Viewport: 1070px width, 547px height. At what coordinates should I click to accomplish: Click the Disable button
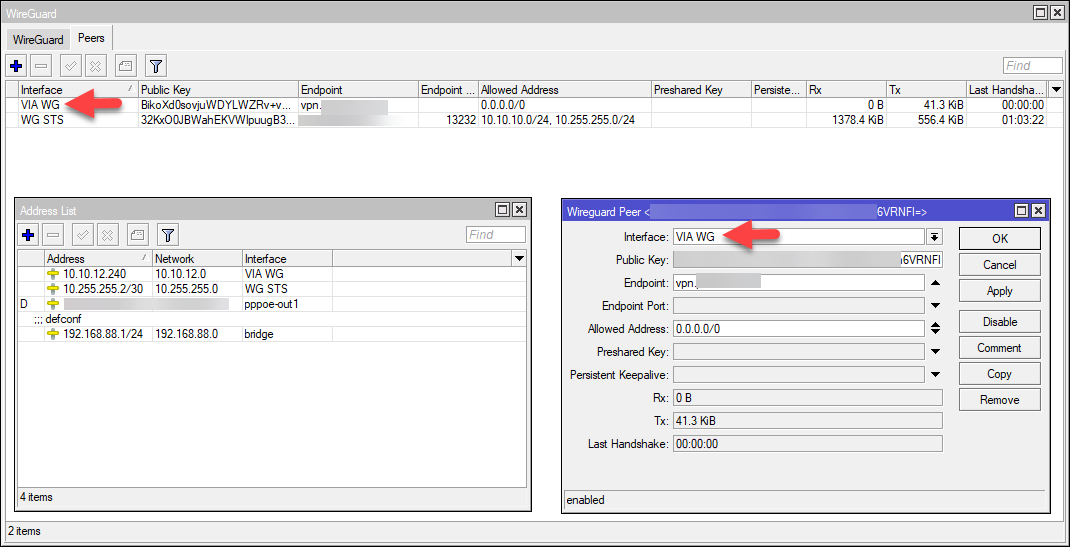click(x=1000, y=322)
